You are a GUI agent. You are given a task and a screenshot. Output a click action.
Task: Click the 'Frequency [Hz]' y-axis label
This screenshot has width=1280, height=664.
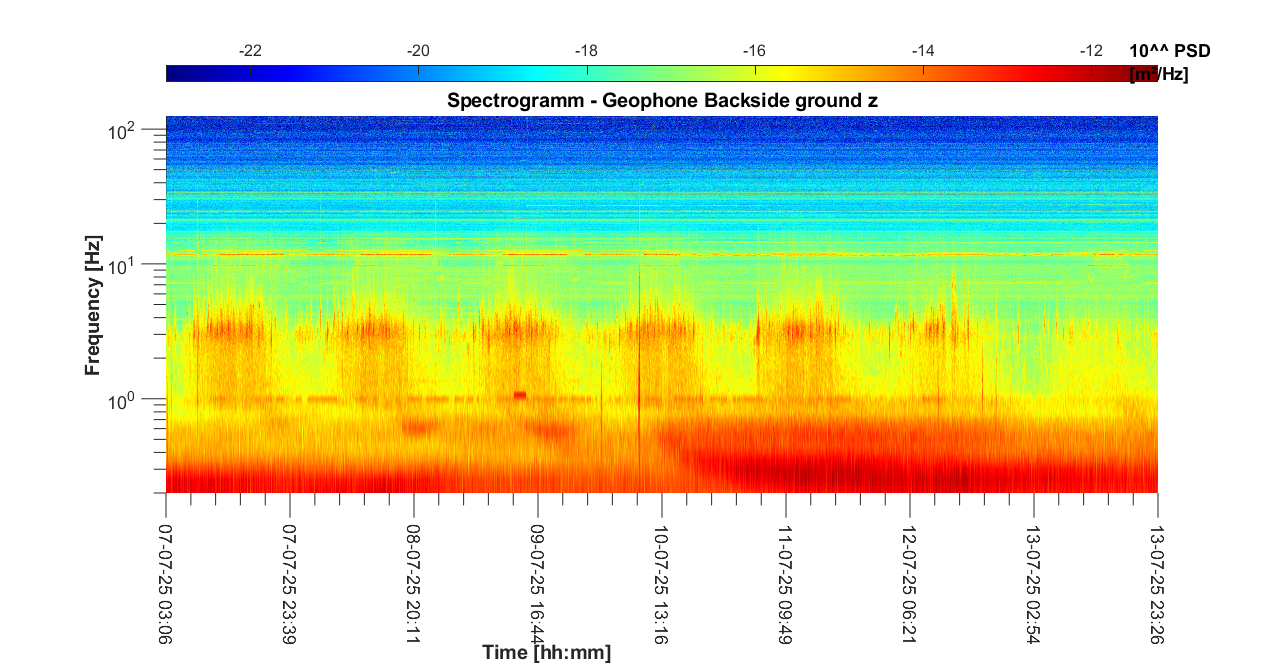pos(93,310)
